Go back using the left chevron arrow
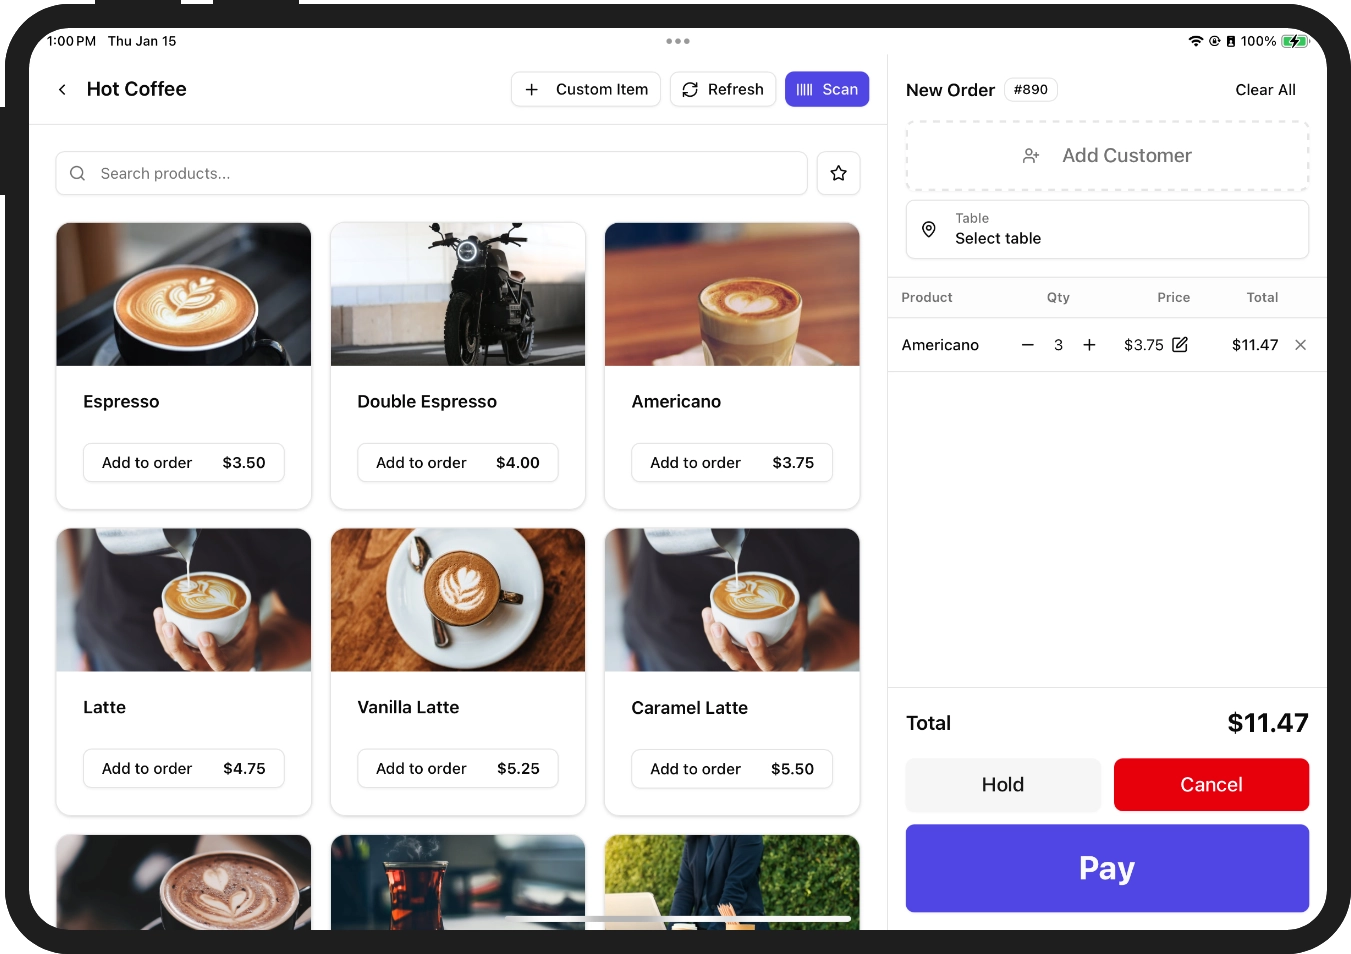This screenshot has height=954, width=1351. [x=62, y=90]
